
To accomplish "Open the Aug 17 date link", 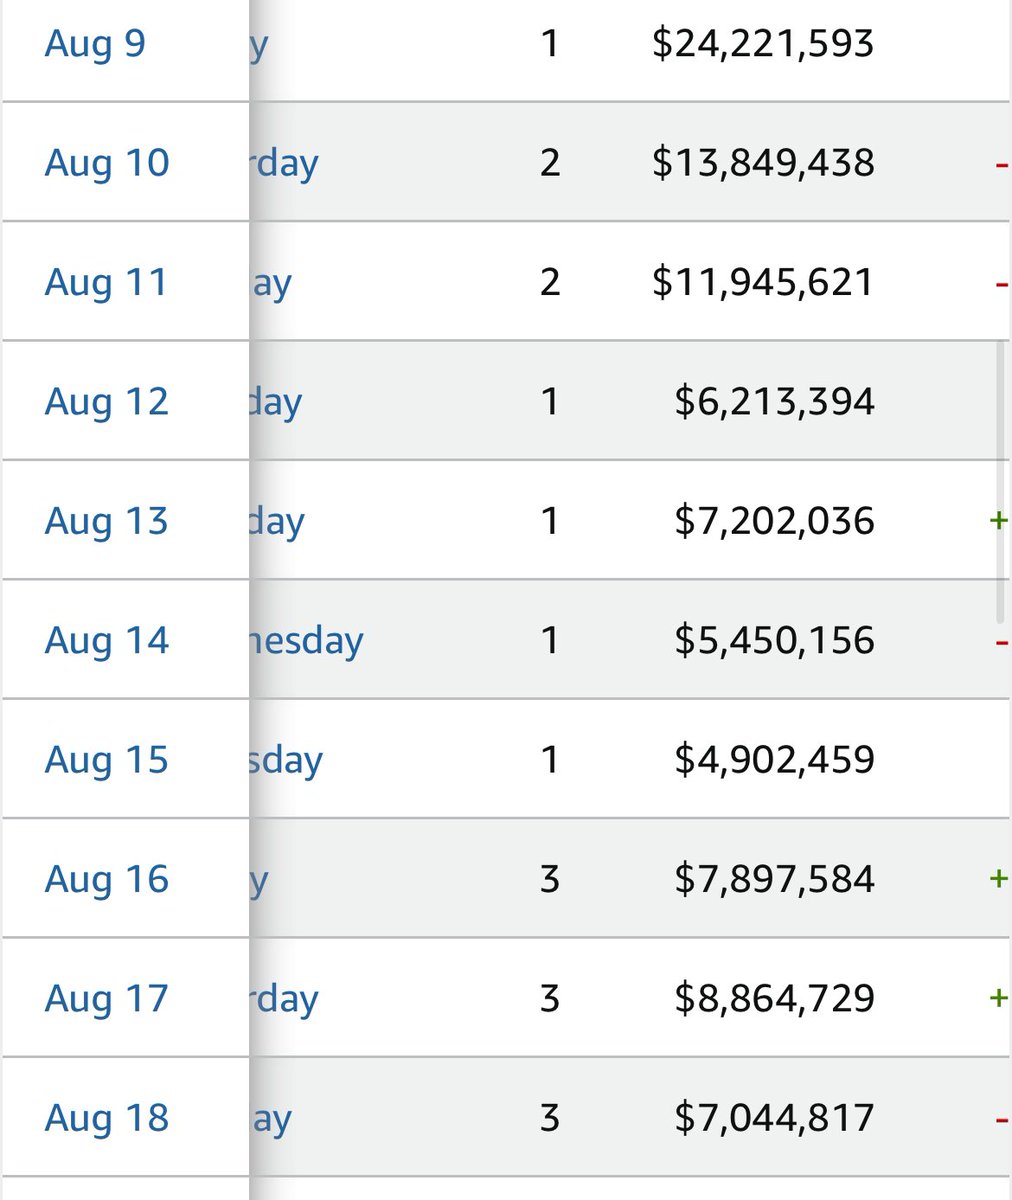I will pyautogui.click(x=107, y=999).
